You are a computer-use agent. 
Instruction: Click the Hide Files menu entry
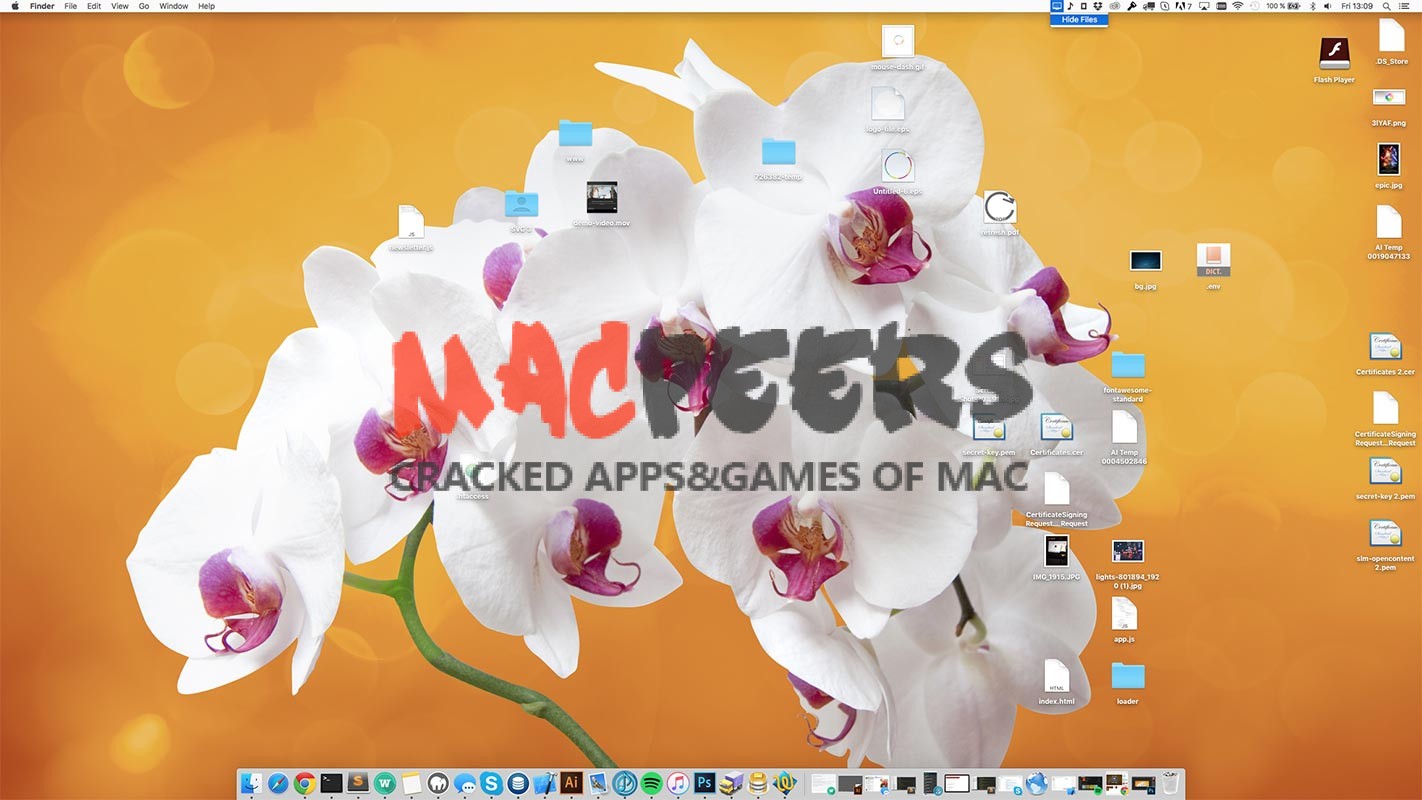(x=1079, y=20)
